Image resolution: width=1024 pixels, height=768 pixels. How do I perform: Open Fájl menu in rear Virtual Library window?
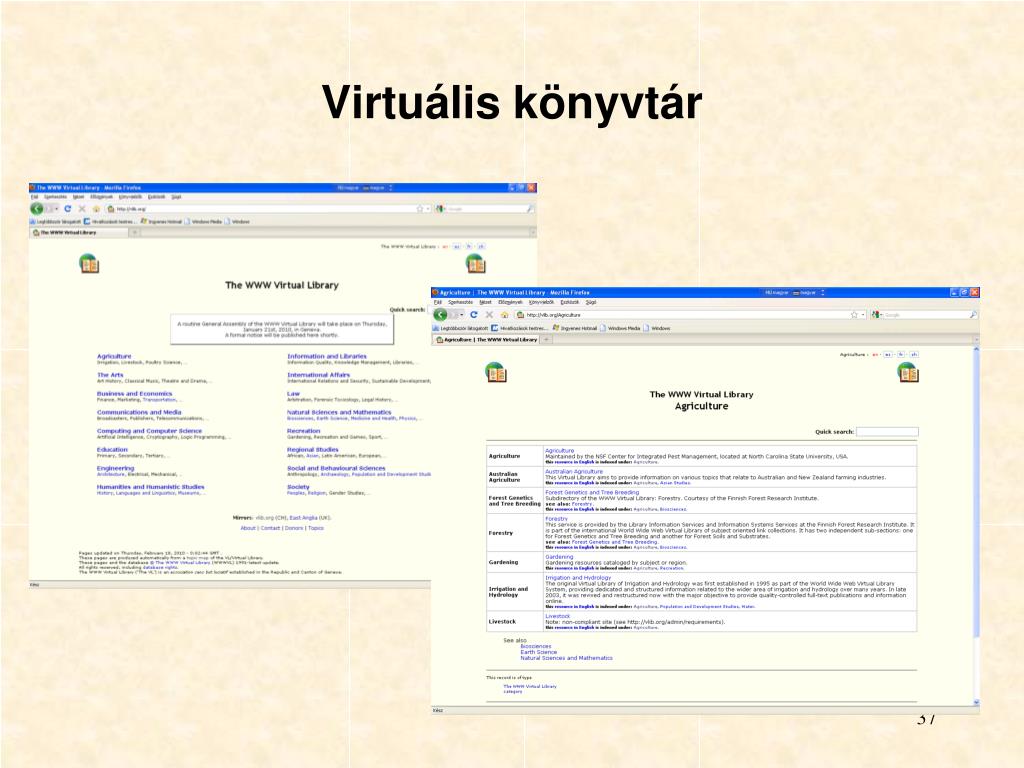tap(35, 197)
